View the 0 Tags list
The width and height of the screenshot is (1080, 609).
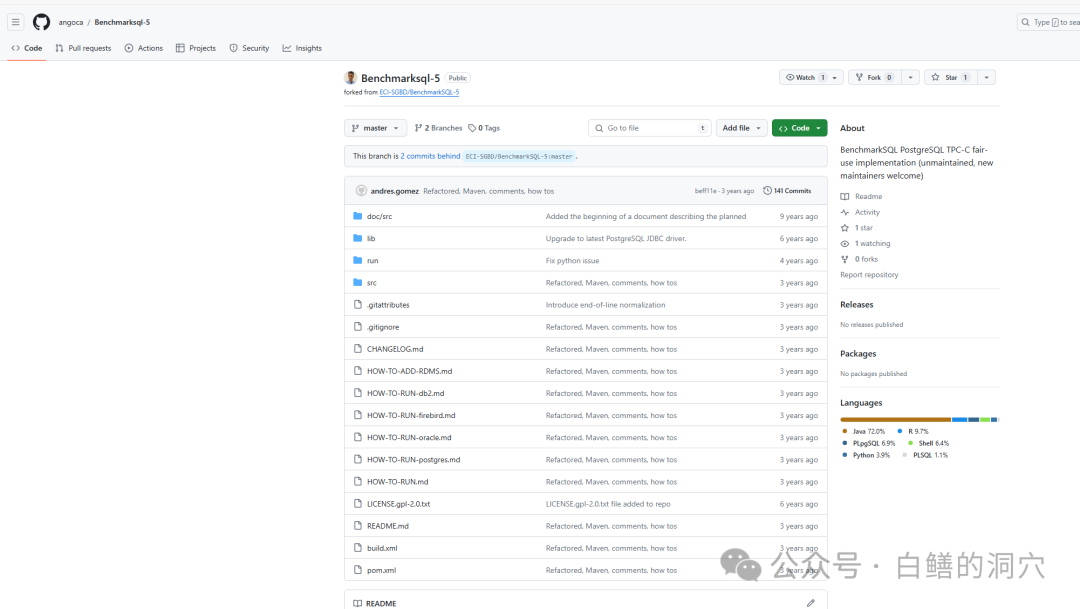[484, 128]
